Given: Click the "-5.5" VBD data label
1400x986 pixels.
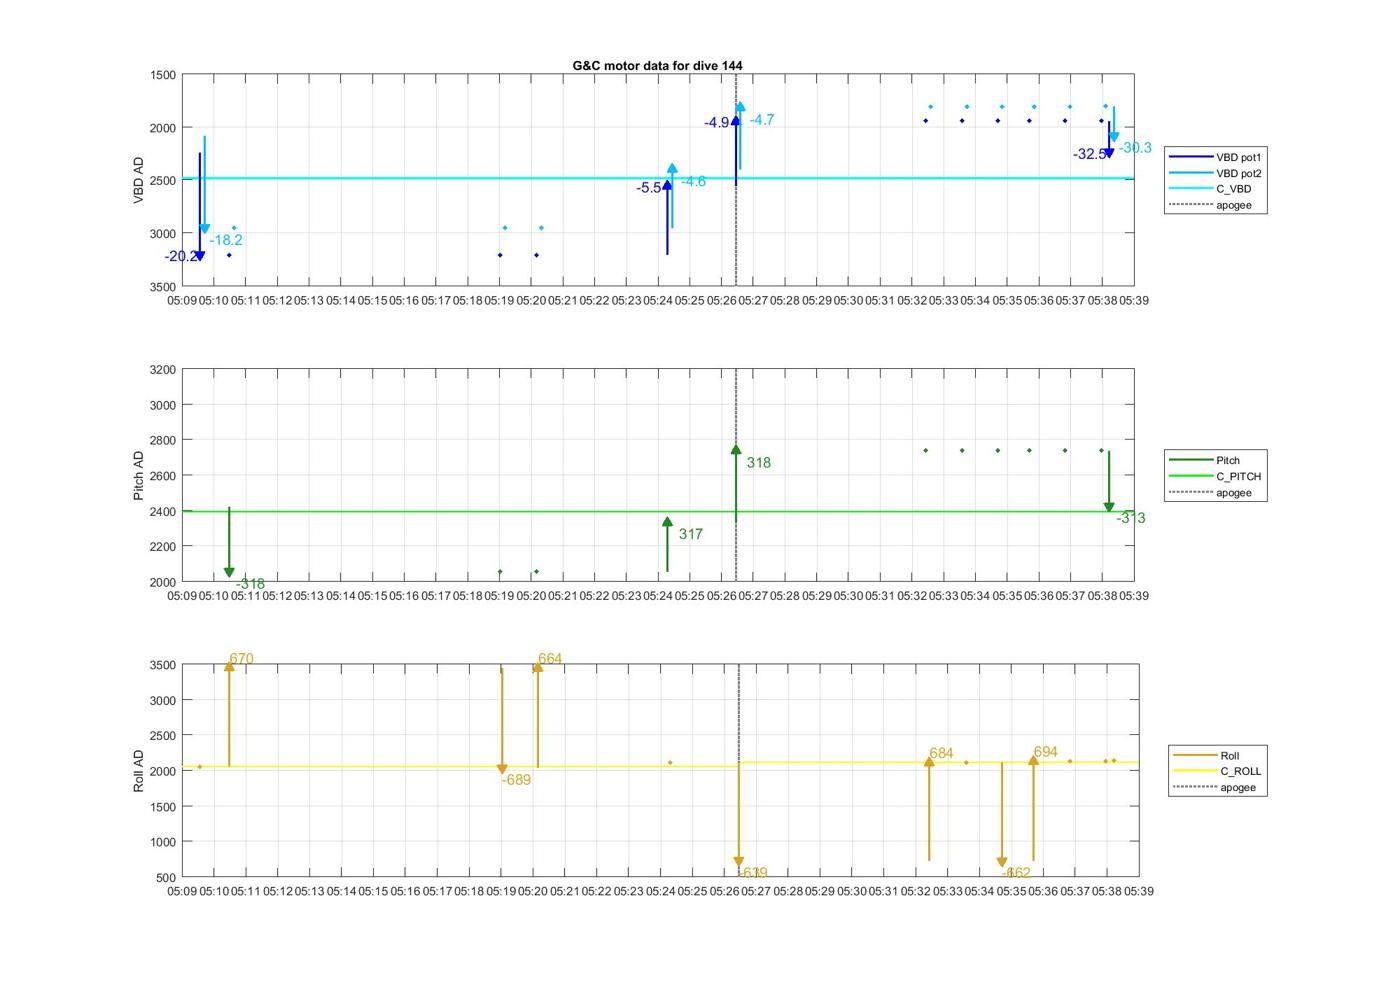Looking at the screenshot, I should coord(649,188).
